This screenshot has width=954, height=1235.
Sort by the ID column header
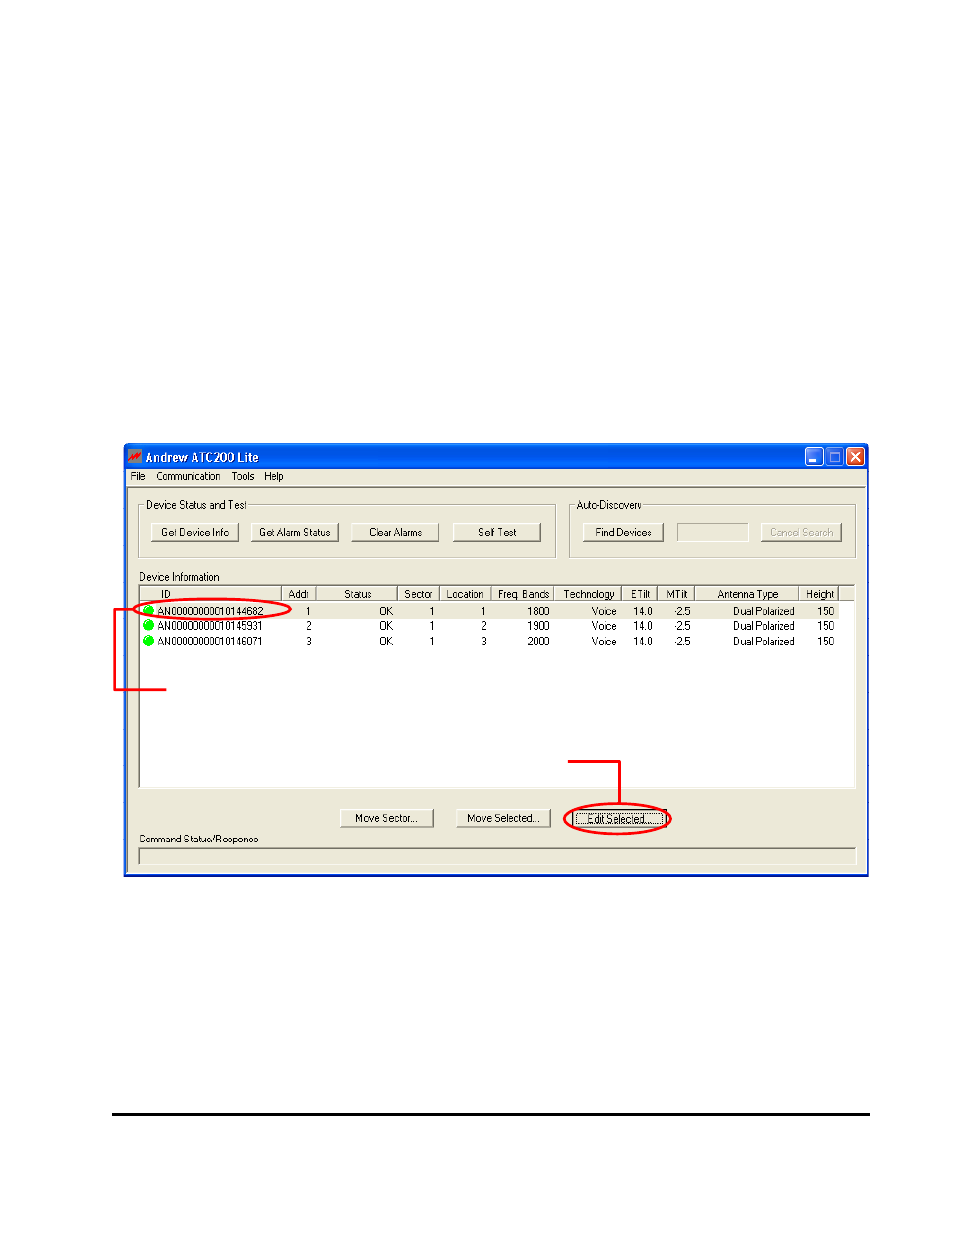[x=211, y=594]
